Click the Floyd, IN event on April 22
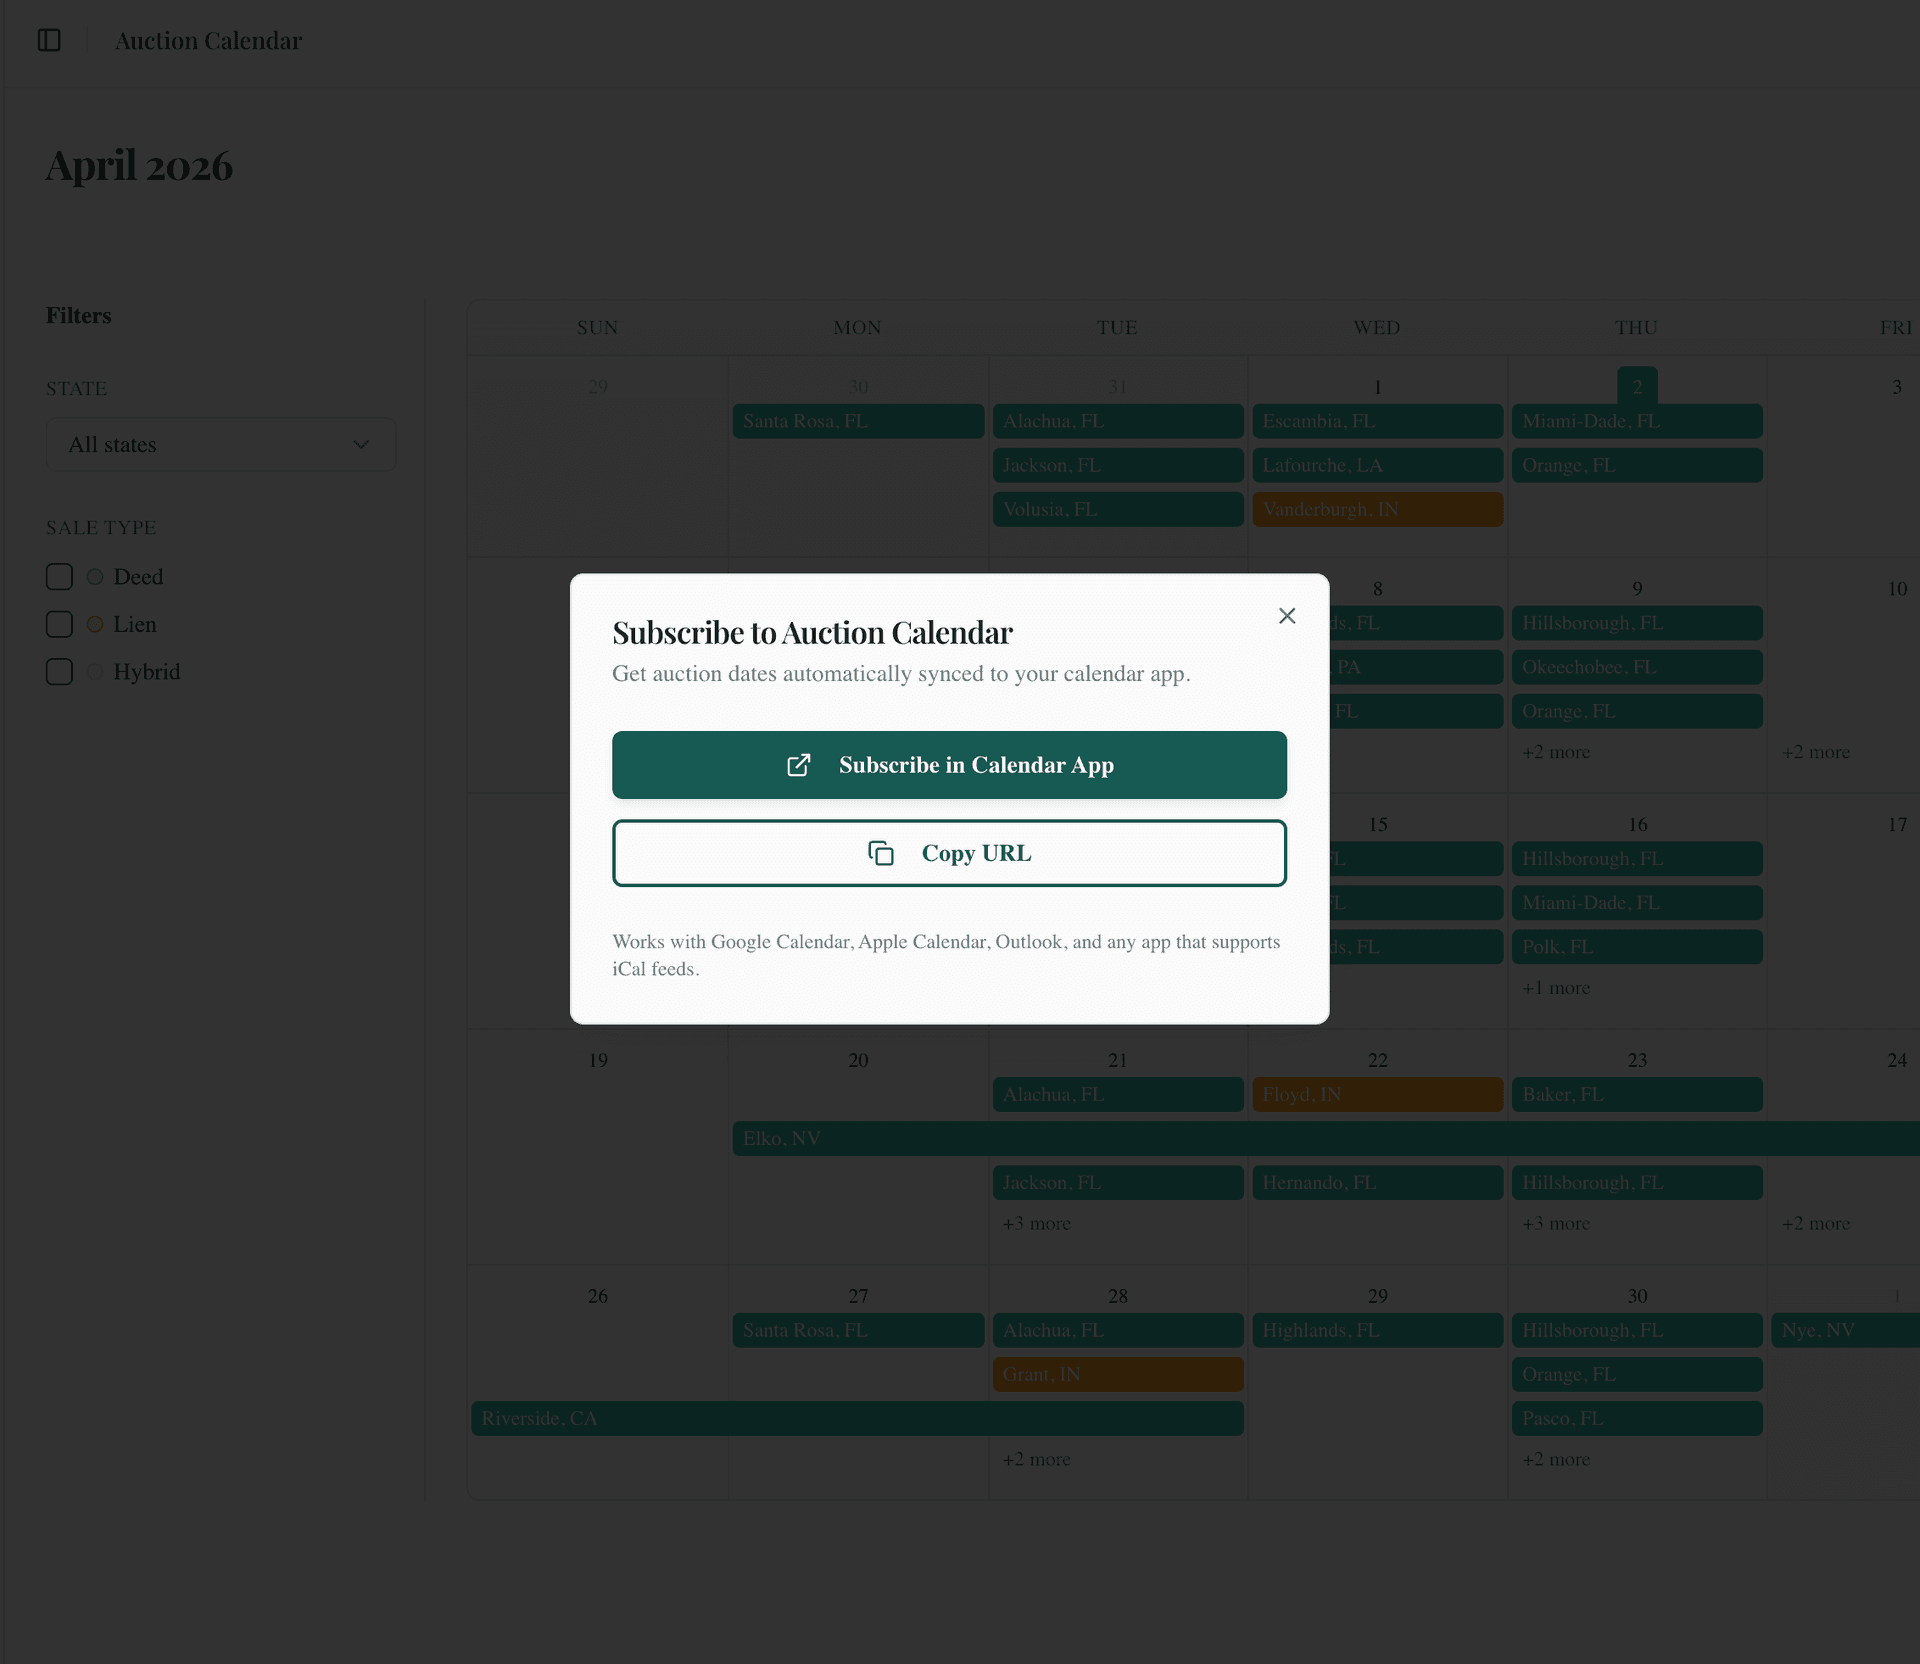 pos(1377,1094)
